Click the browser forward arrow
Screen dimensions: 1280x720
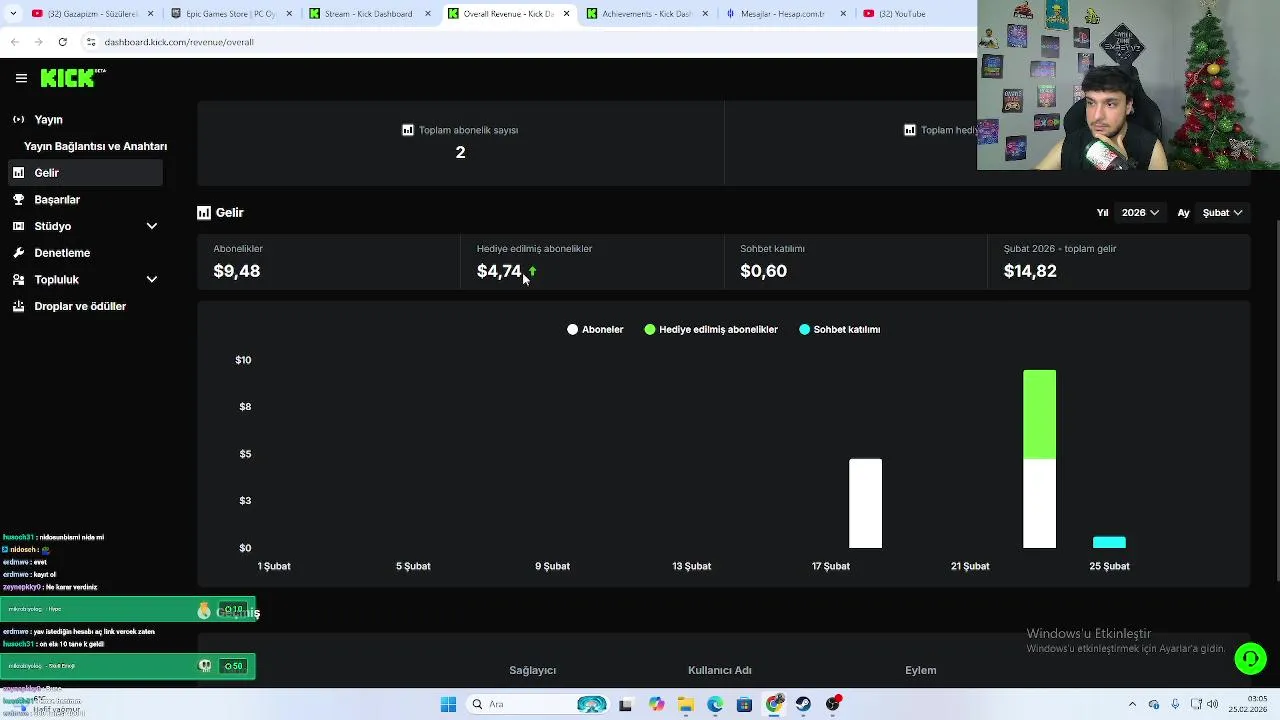click(38, 42)
